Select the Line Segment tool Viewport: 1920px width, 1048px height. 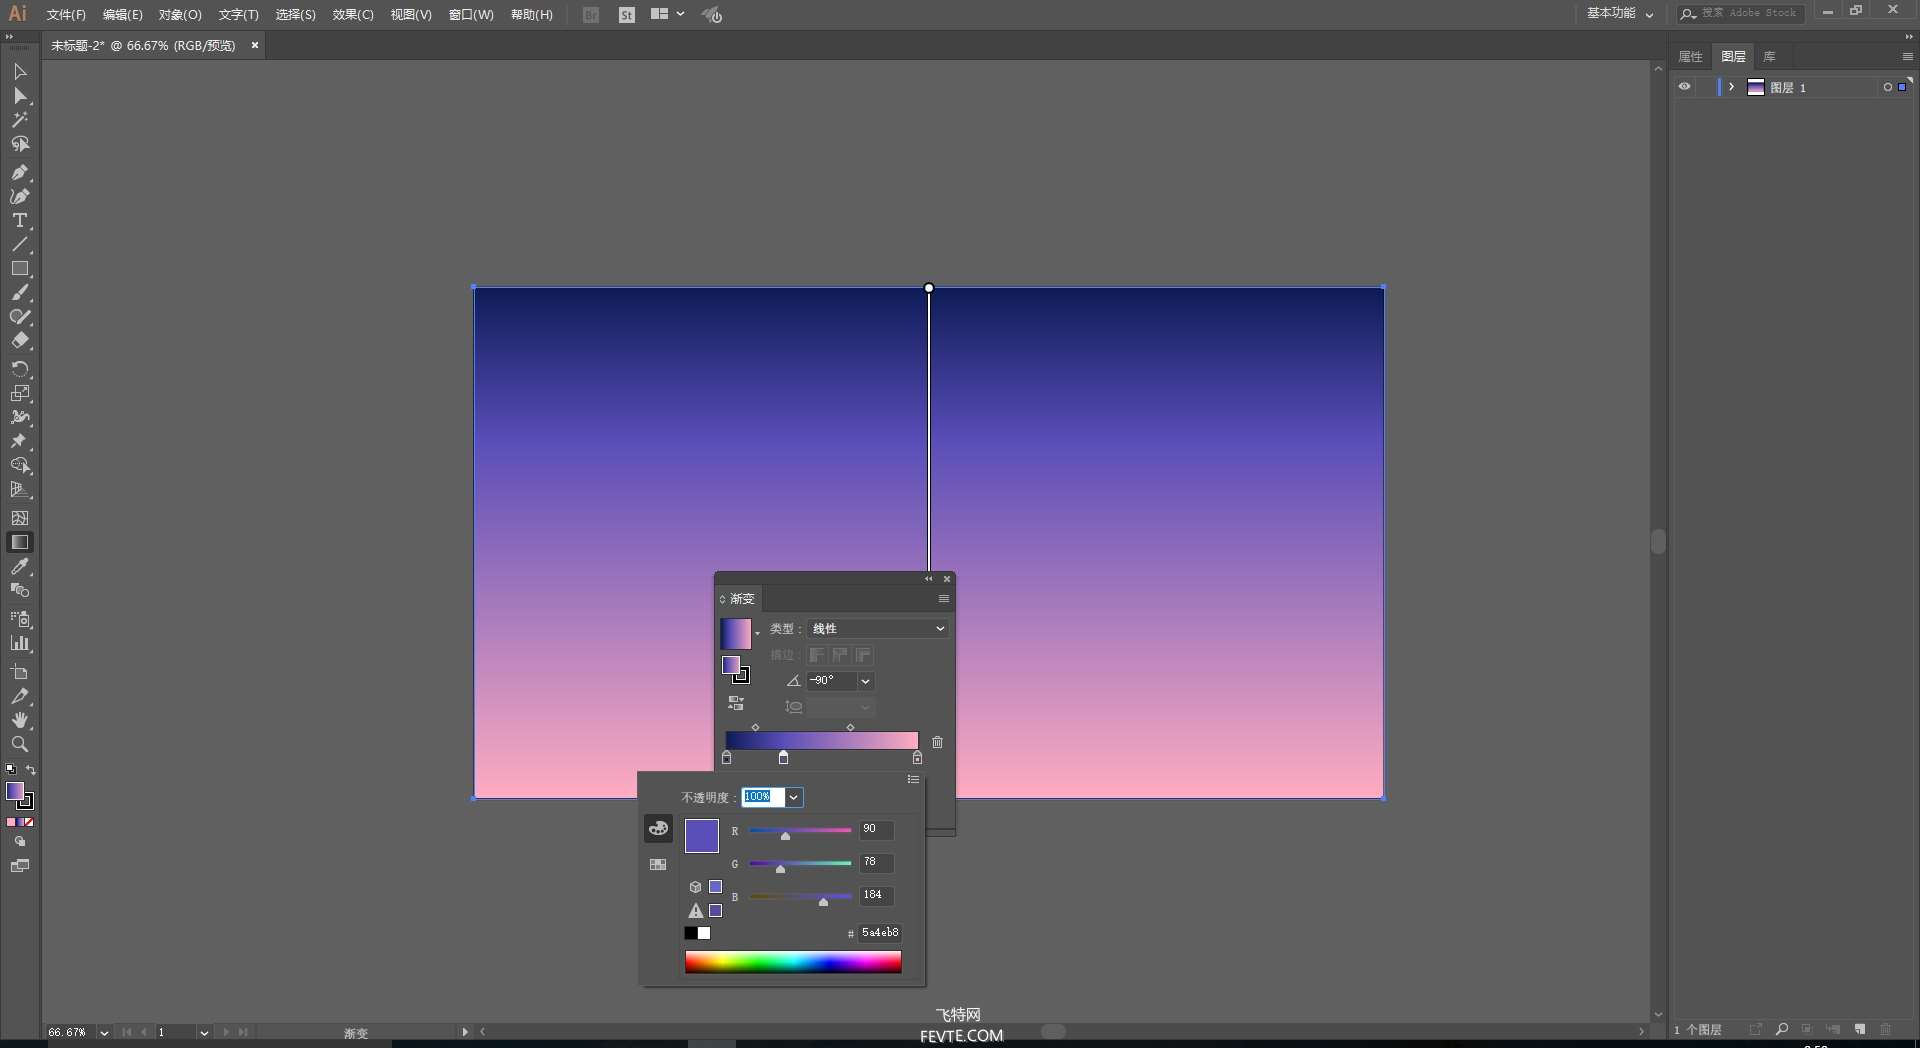pos(20,244)
